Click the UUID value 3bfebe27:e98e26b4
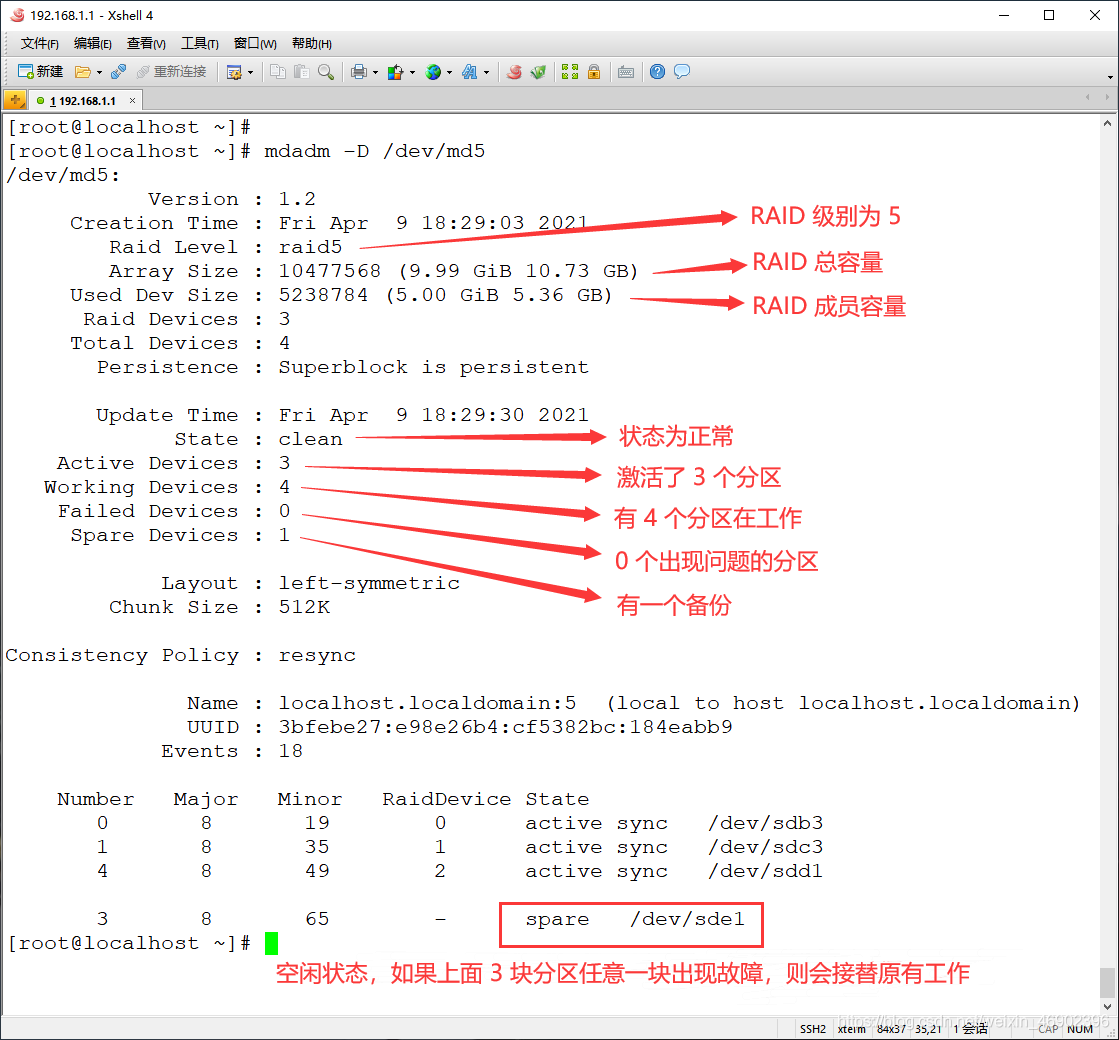Viewport: 1119px width, 1040px height. 505,727
